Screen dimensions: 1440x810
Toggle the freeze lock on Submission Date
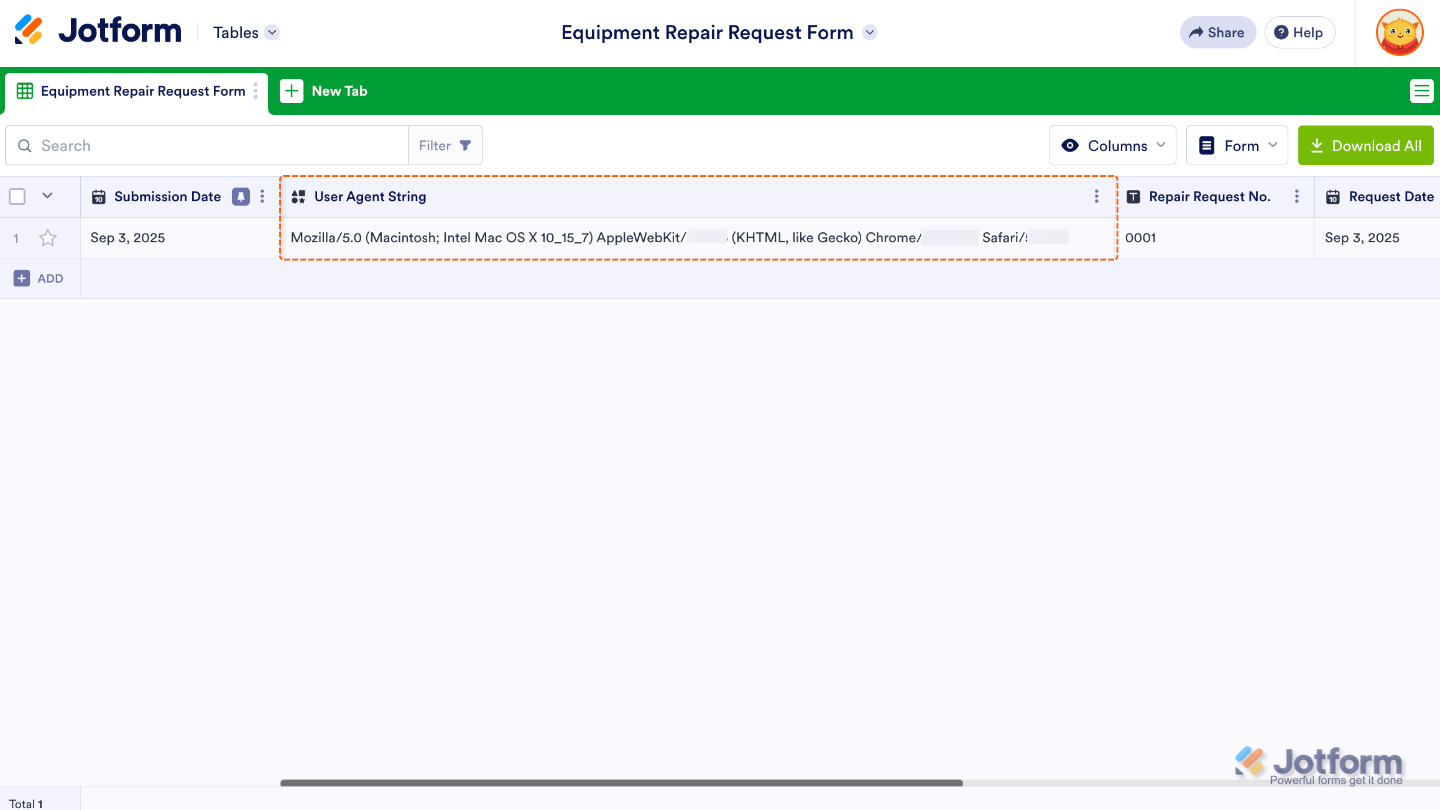(240, 196)
